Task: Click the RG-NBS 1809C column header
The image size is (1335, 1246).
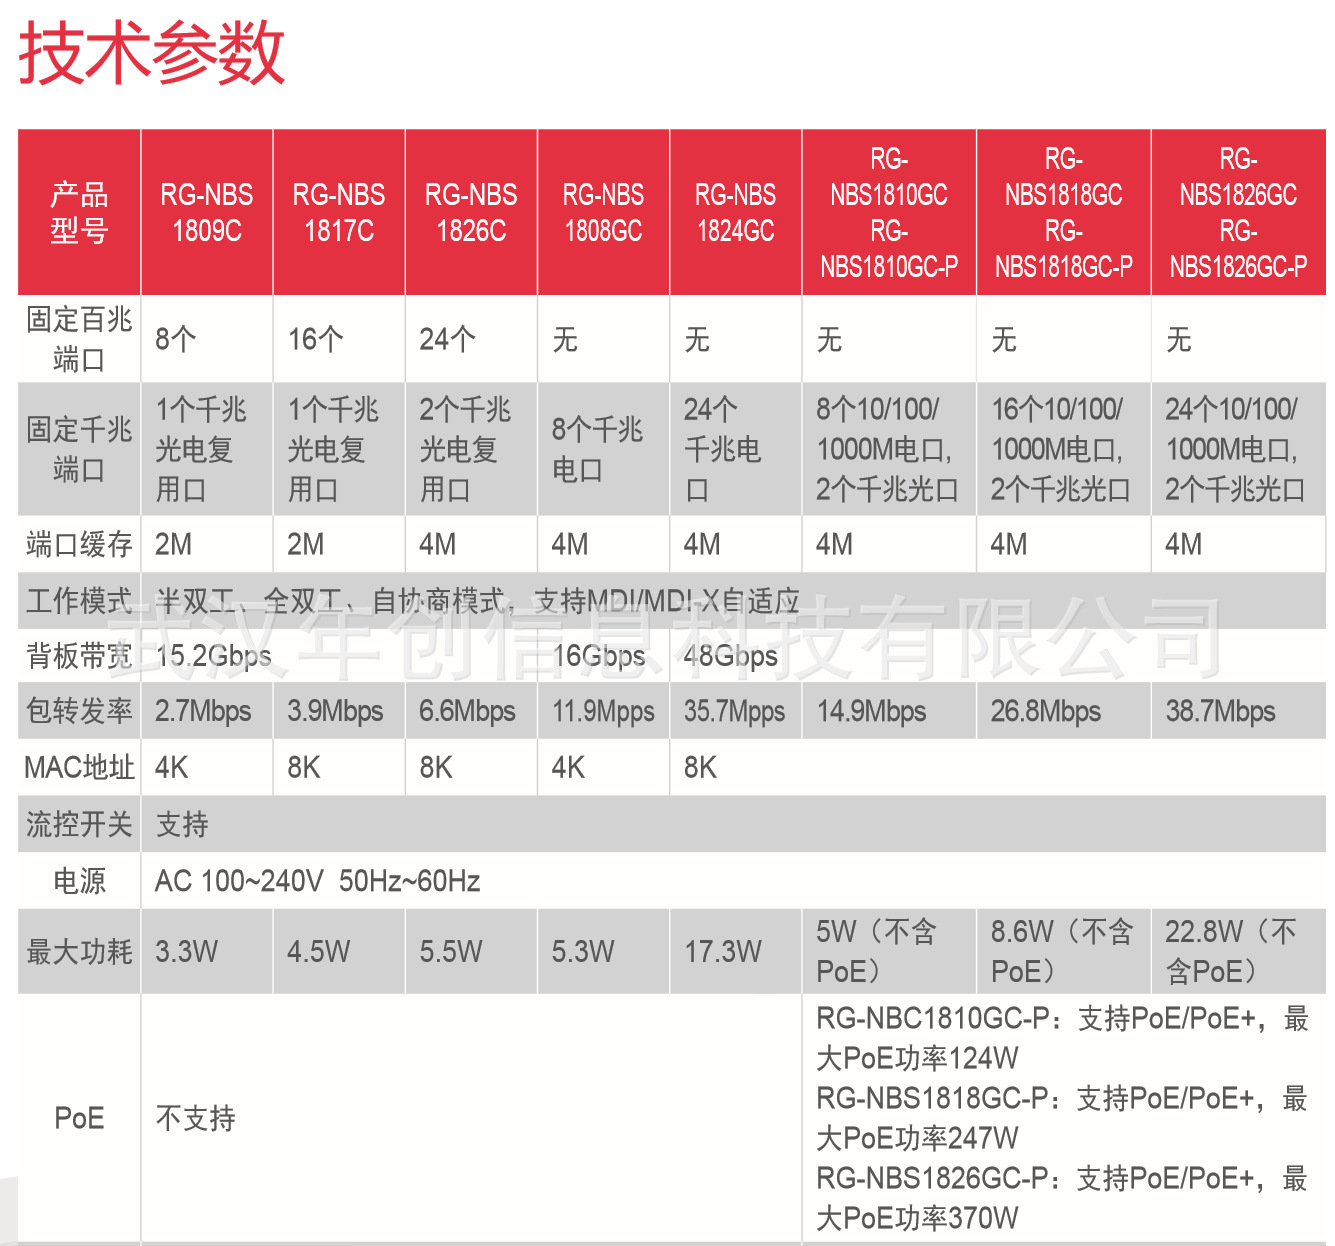Action: 207,212
